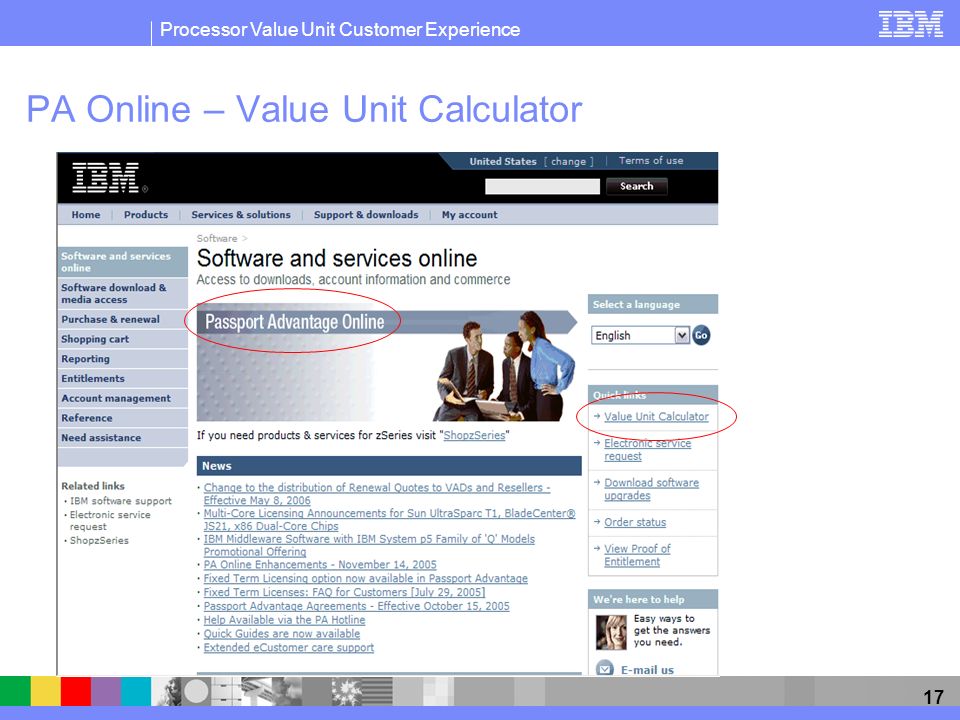The height and width of the screenshot is (720, 960).
Task: Open Help Available via the PA Hotline link
Action: [x=284, y=620]
